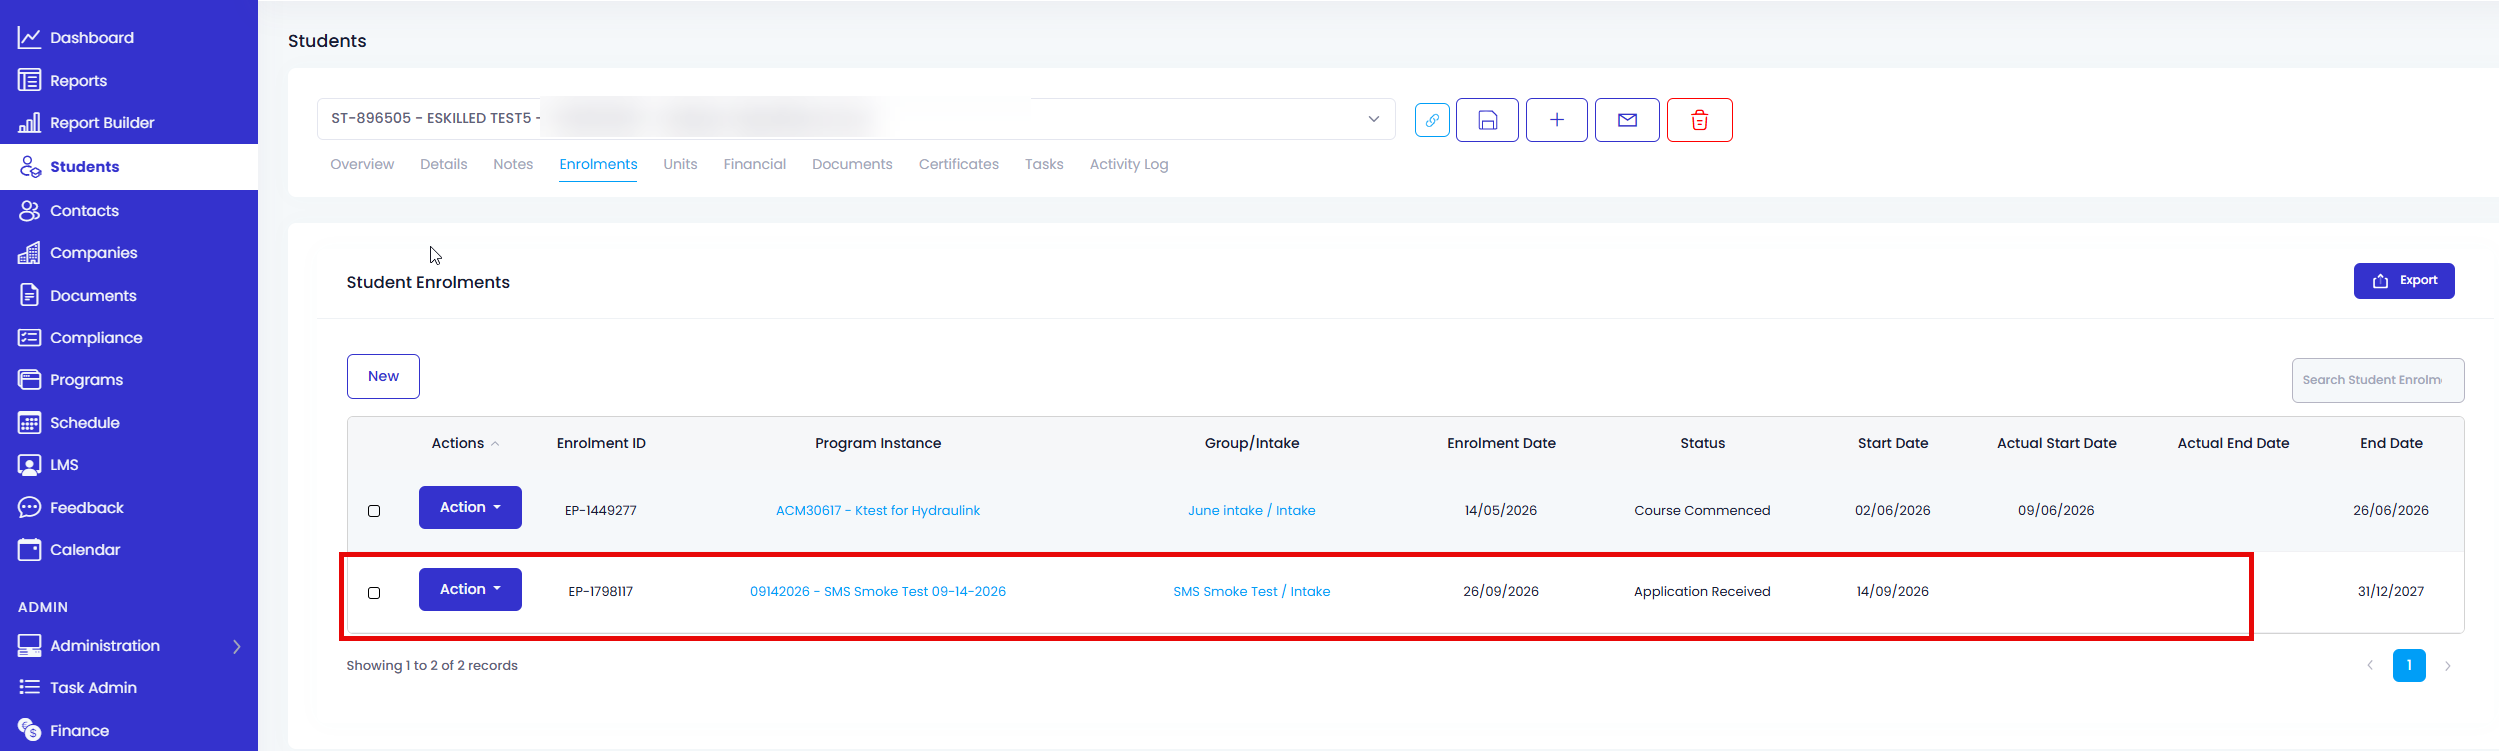The height and width of the screenshot is (751, 2499).
Task: Save the student record with disk icon
Action: [1487, 120]
